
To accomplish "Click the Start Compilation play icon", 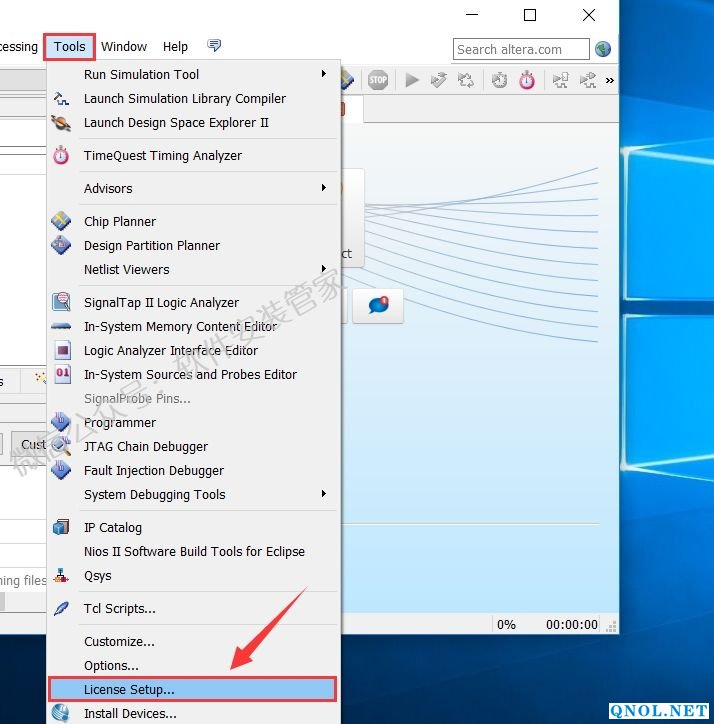I will pos(412,81).
